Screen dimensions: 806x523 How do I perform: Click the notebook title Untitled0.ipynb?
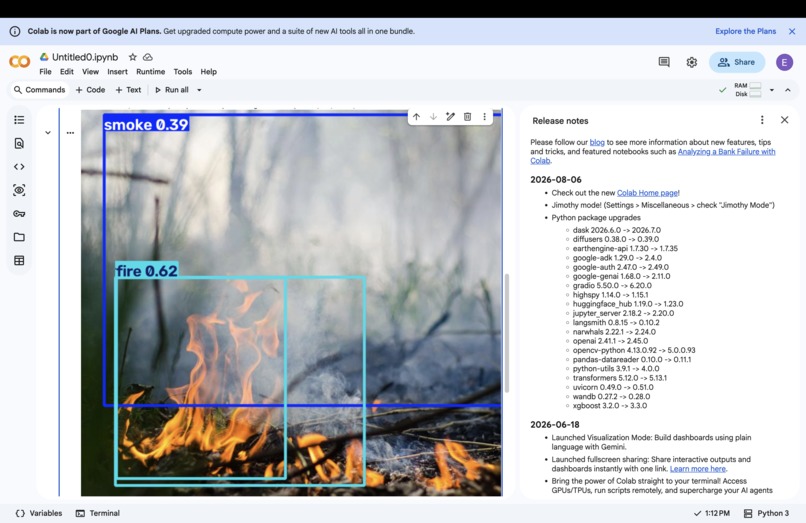coord(85,57)
